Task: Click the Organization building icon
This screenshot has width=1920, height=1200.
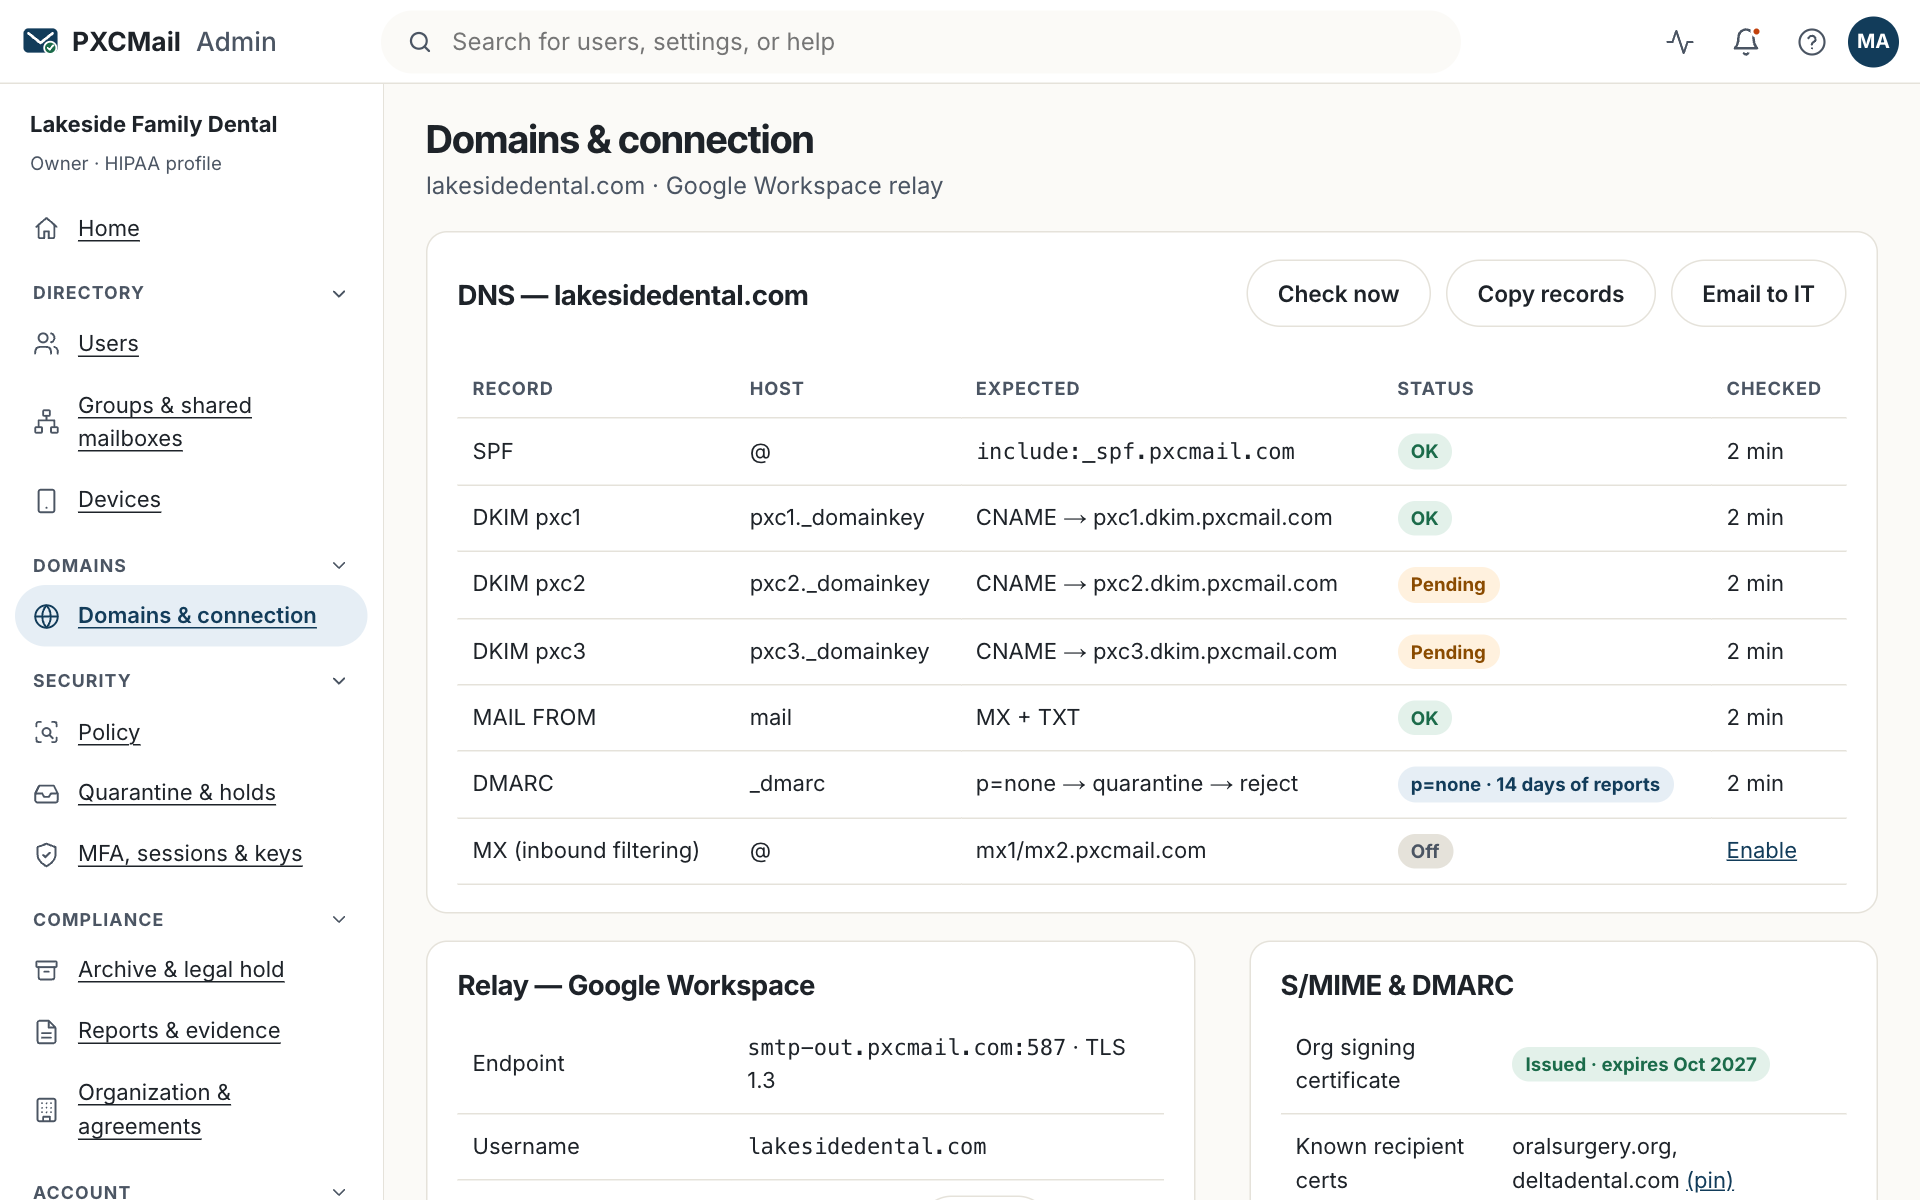Action: click(x=46, y=1109)
